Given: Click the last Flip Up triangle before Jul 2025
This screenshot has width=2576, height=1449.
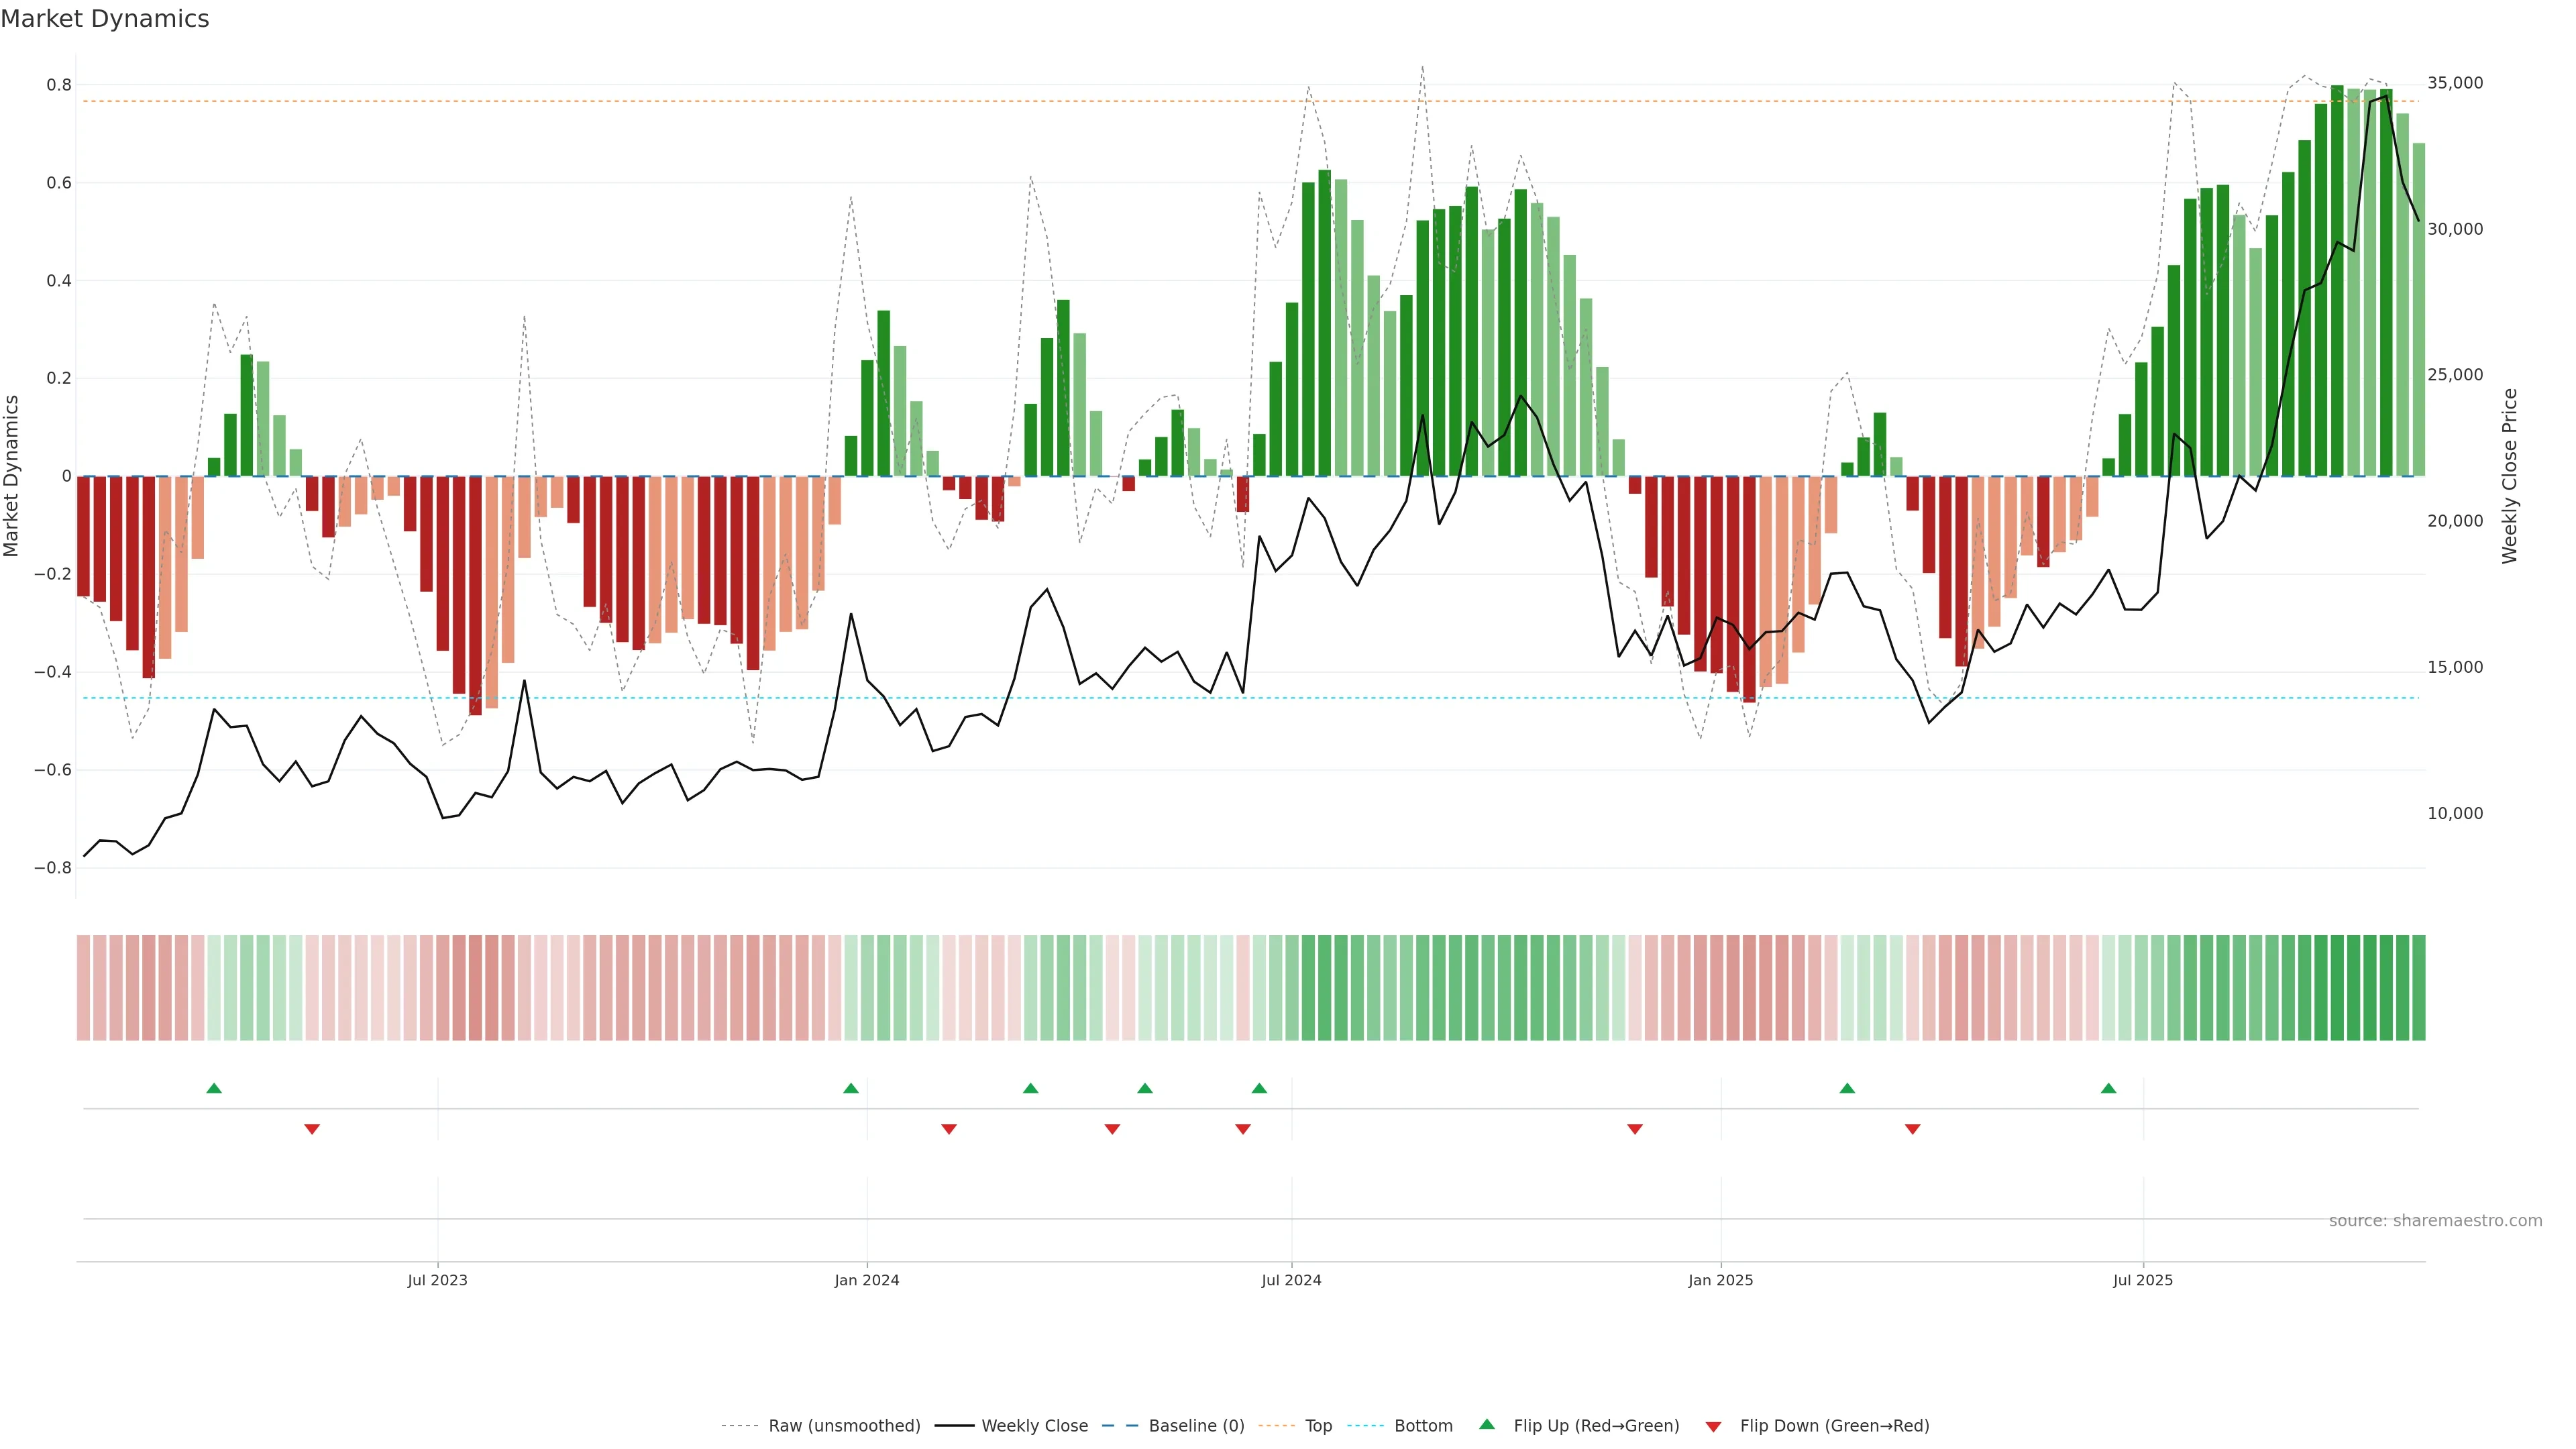Looking at the screenshot, I should click(2109, 1088).
